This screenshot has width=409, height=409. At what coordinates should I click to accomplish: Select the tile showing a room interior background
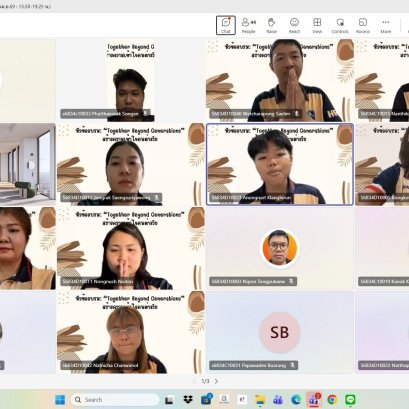tap(28, 164)
